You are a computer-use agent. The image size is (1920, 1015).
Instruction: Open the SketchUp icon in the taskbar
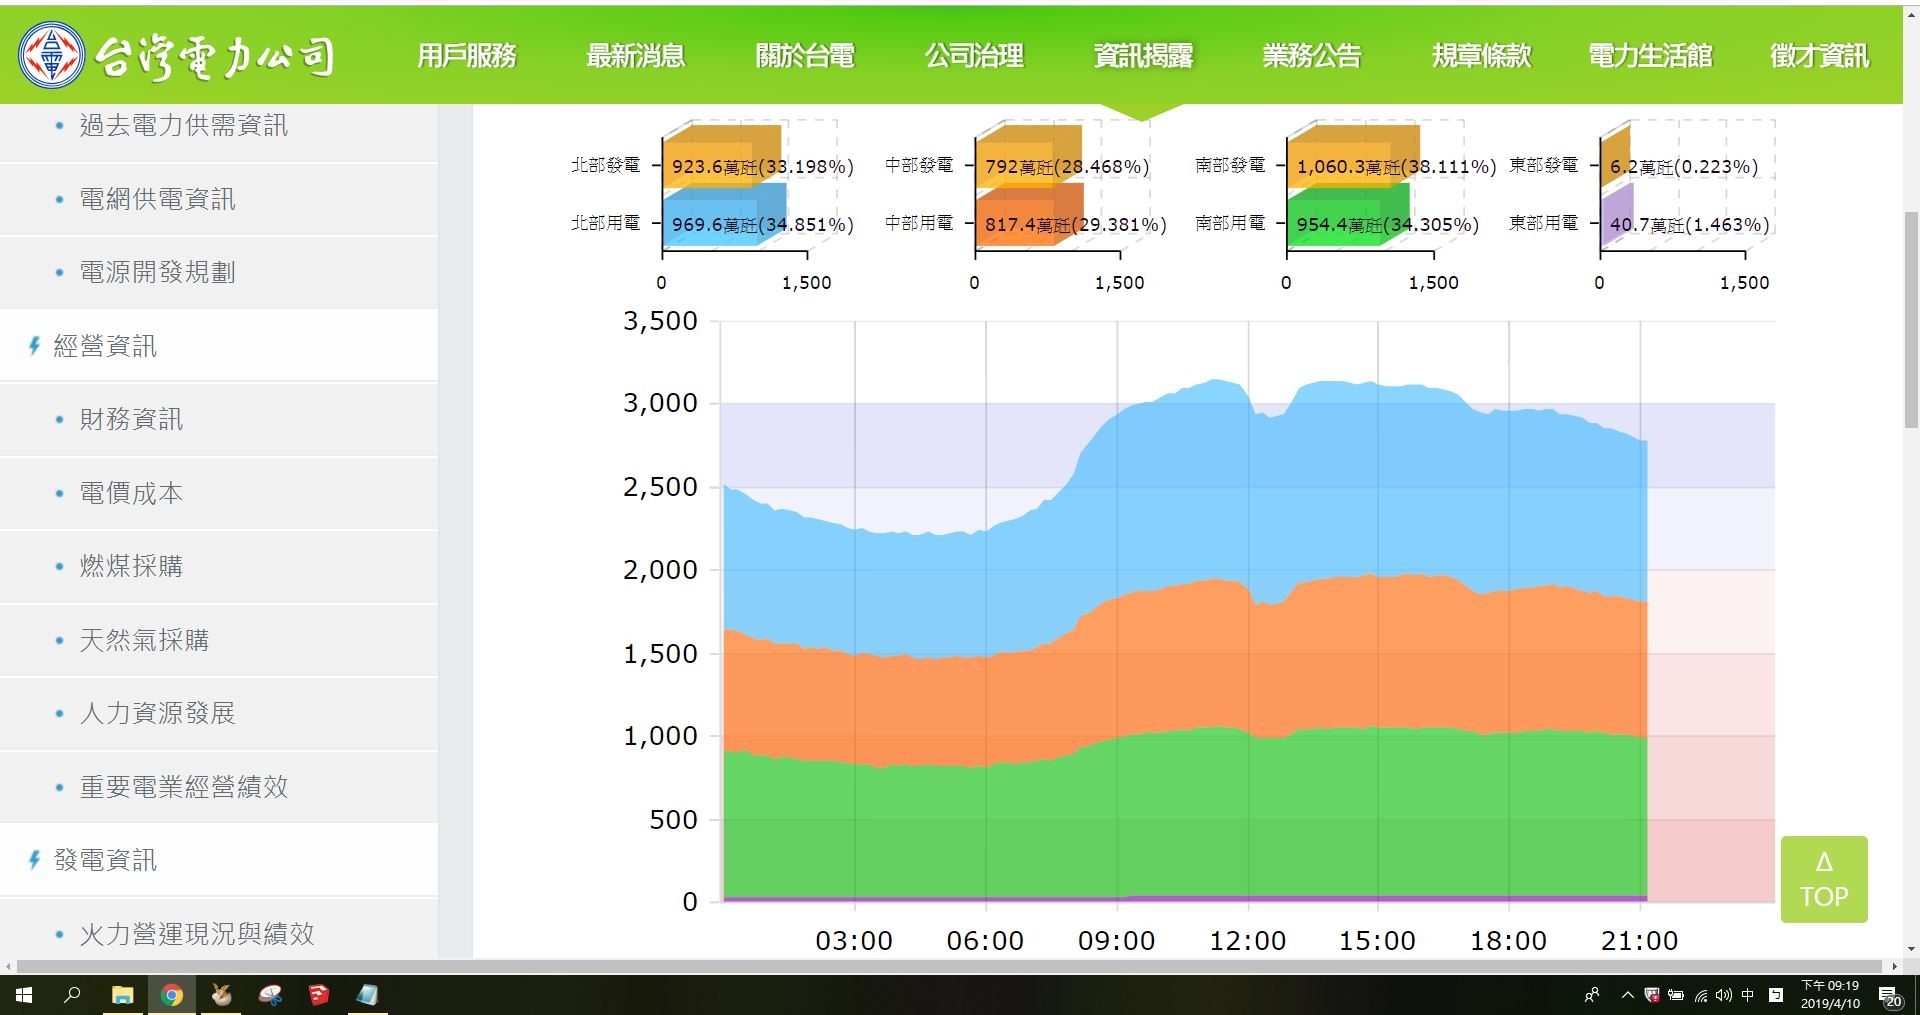click(319, 995)
